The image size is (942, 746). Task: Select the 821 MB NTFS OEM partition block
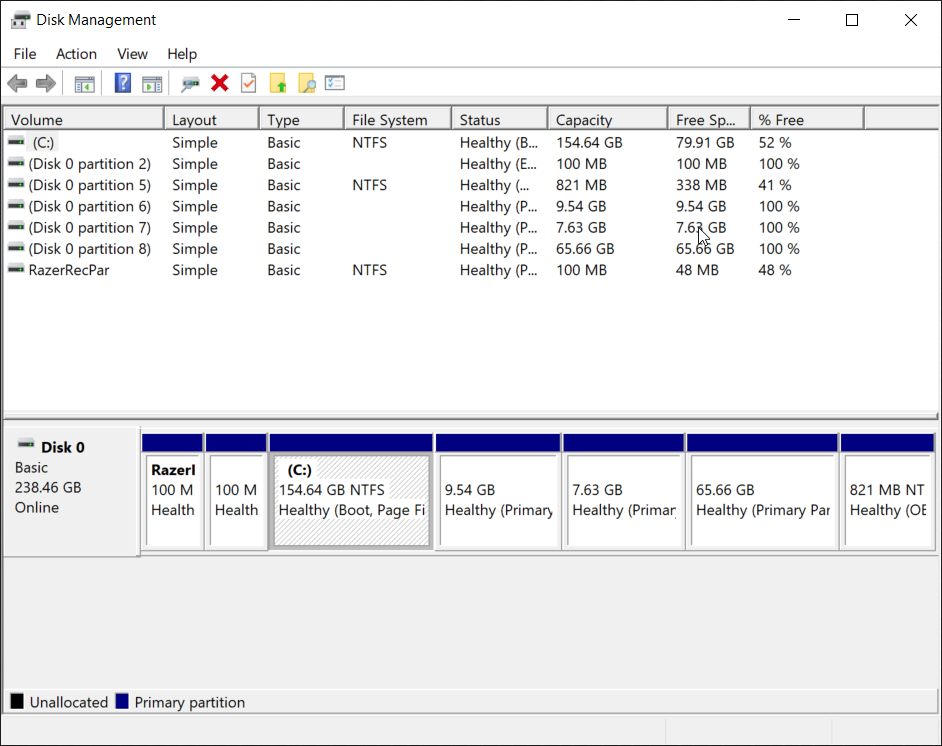coord(888,491)
